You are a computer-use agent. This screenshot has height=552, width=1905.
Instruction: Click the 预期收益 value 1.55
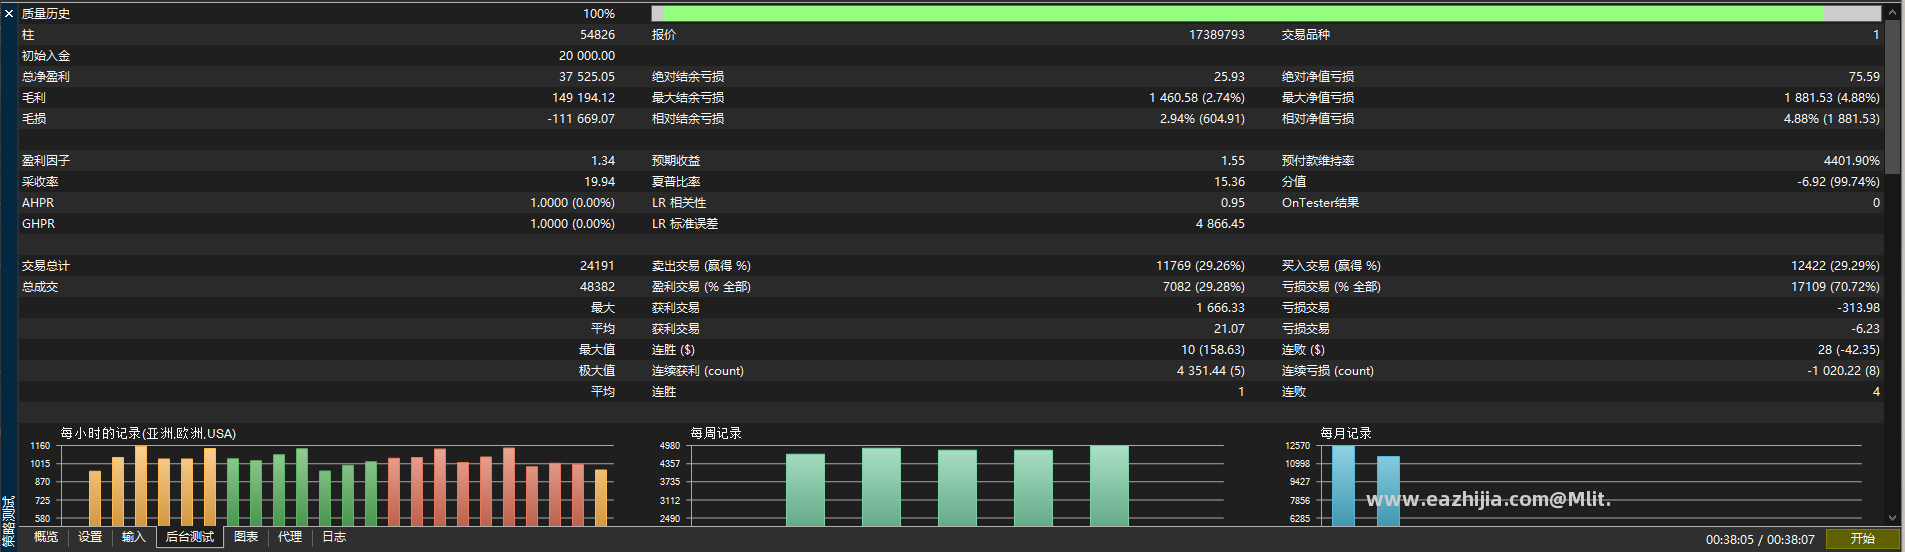tap(1233, 161)
